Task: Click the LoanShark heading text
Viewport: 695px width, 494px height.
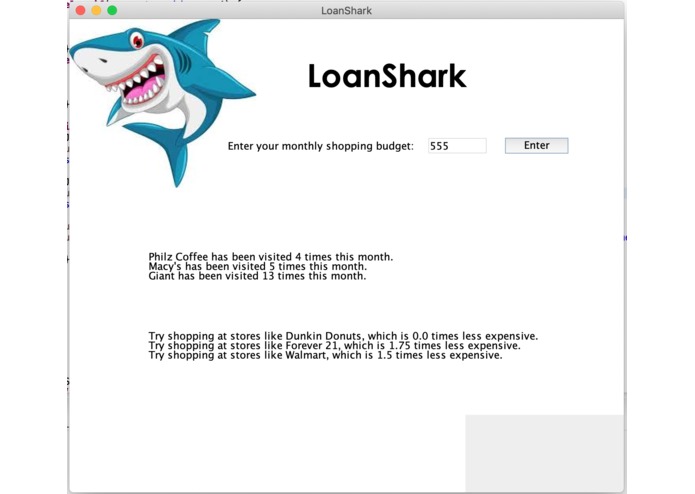Action: click(x=387, y=76)
